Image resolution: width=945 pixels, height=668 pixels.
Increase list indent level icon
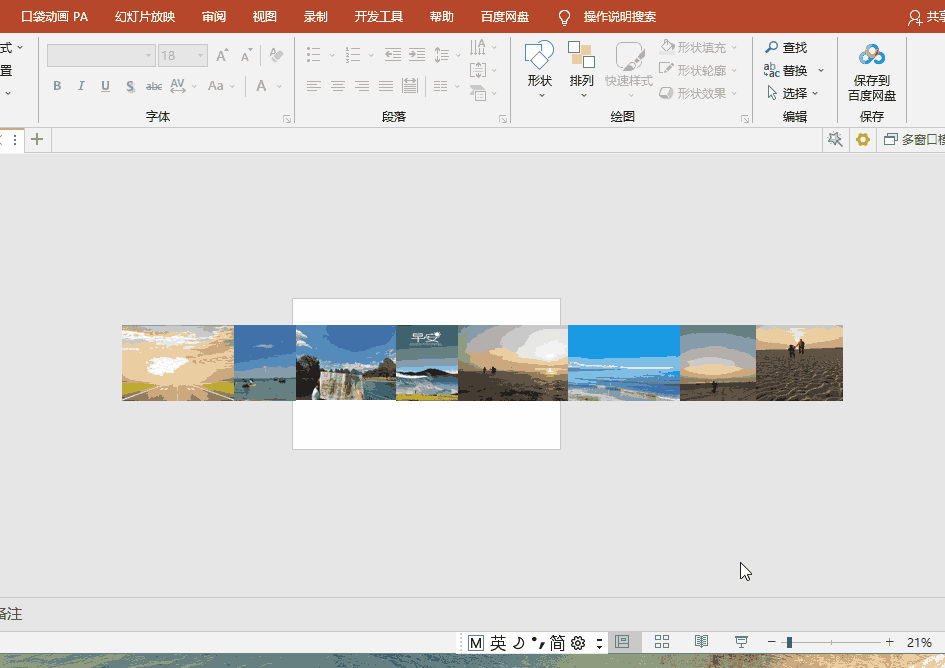(x=416, y=55)
